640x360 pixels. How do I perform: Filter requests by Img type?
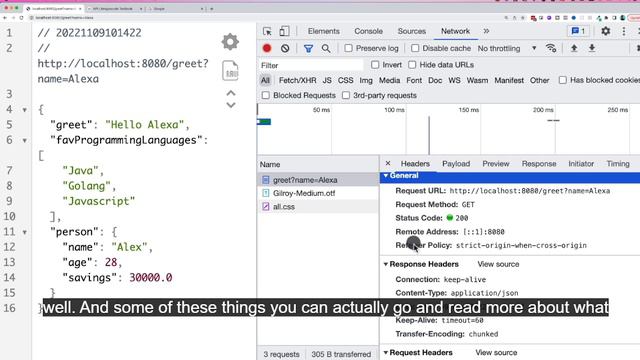366,80
